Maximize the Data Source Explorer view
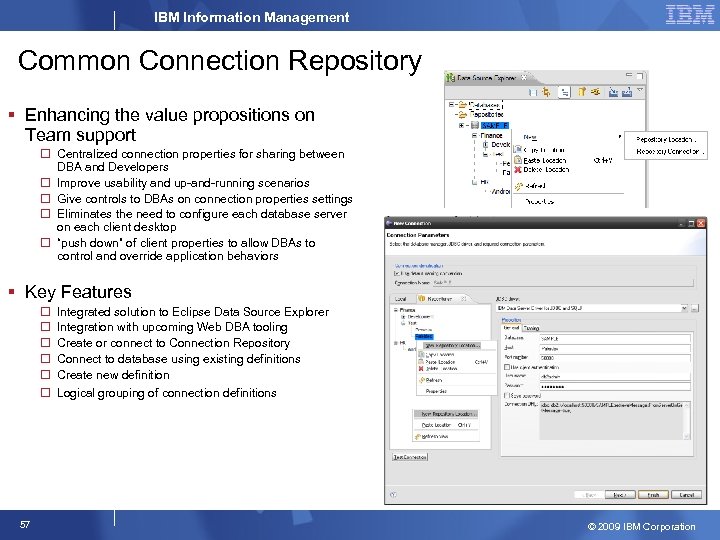 point(640,75)
